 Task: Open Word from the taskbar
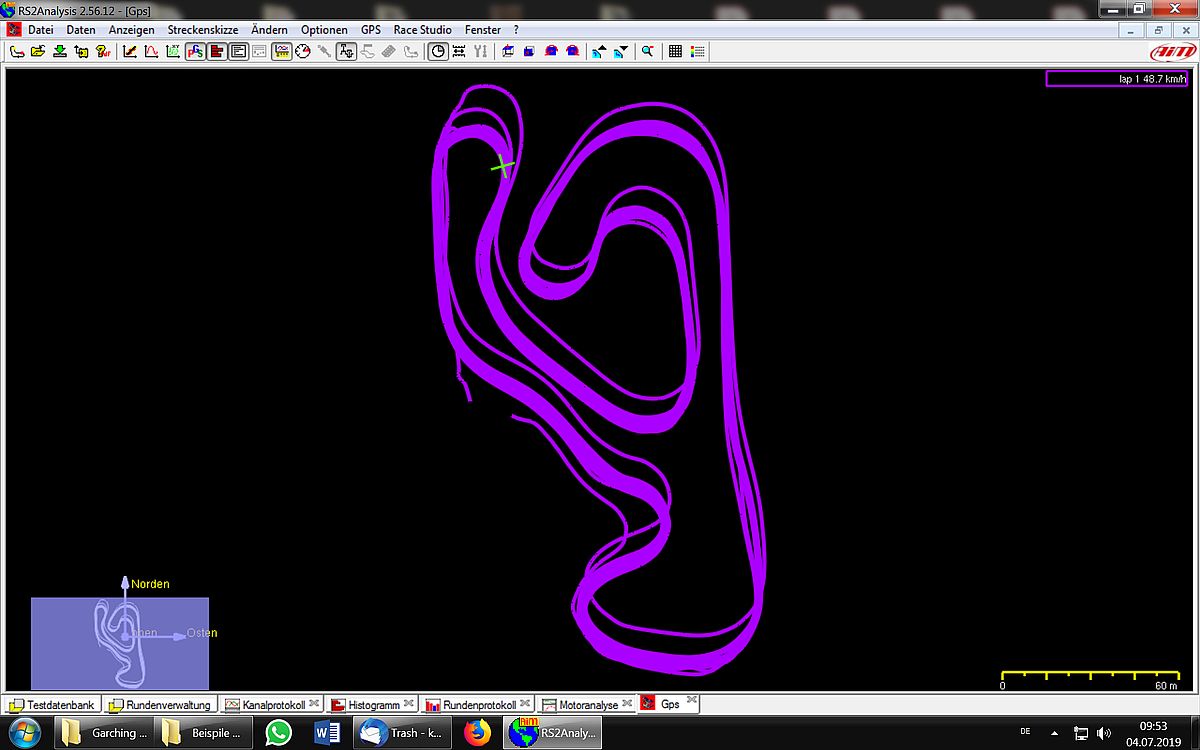pyautogui.click(x=328, y=733)
